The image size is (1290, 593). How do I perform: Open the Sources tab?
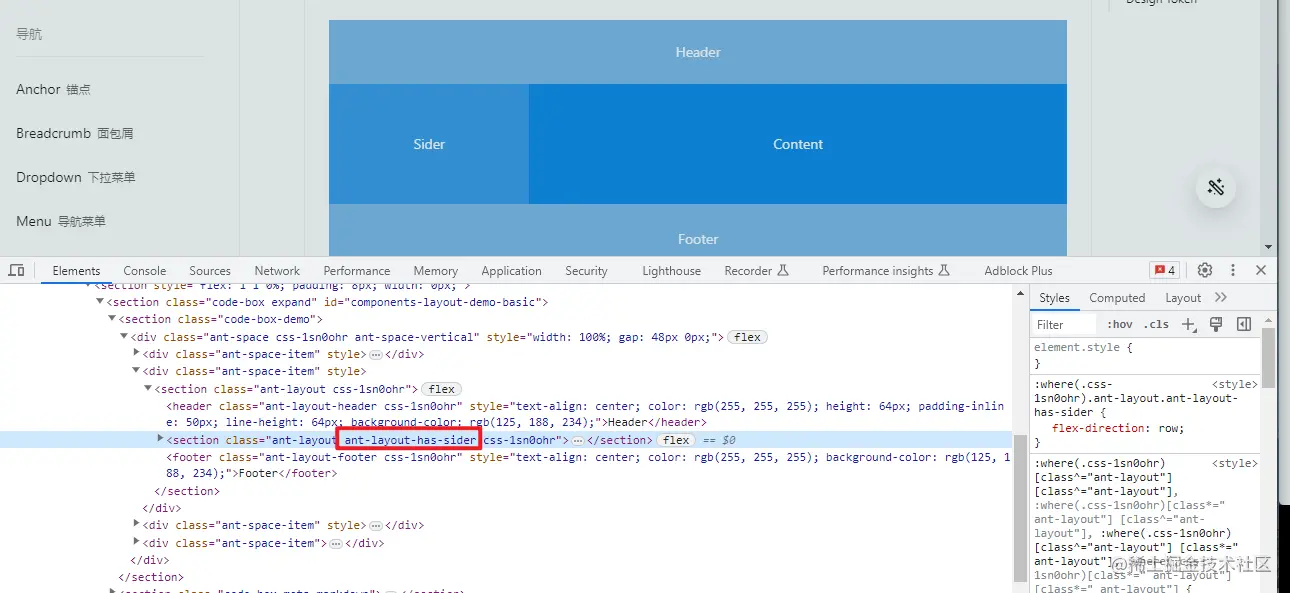(210, 271)
